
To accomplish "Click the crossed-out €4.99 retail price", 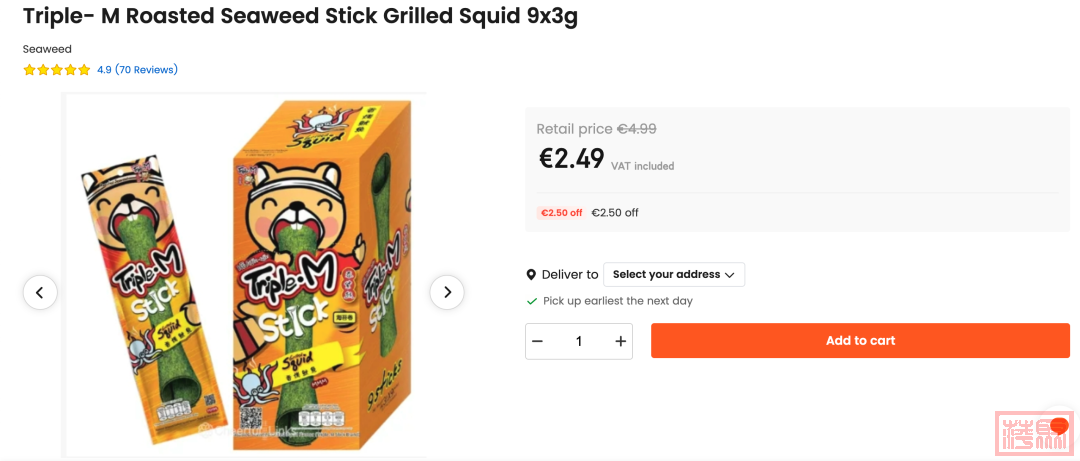I will pyautogui.click(x=636, y=129).
